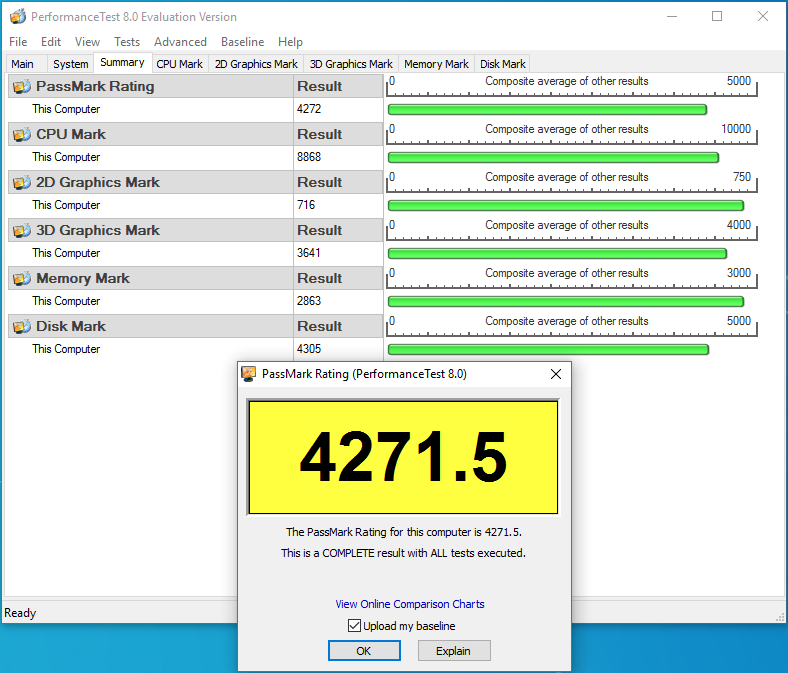This screenshot has width=788, height=673.
Task: Select the Summary tab
Action: [123, 62]
